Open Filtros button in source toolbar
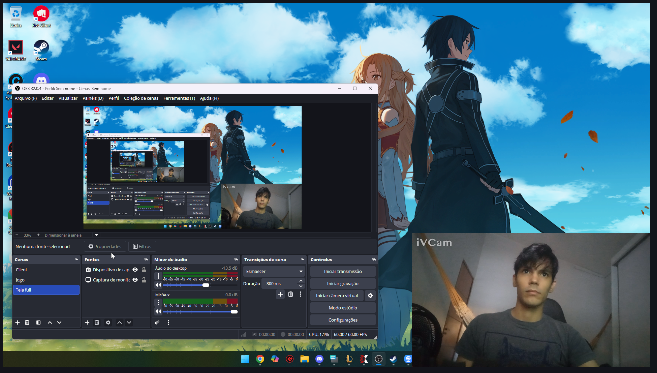The height and width of the screenshot is (373, 657). click(x=142, y=246)
